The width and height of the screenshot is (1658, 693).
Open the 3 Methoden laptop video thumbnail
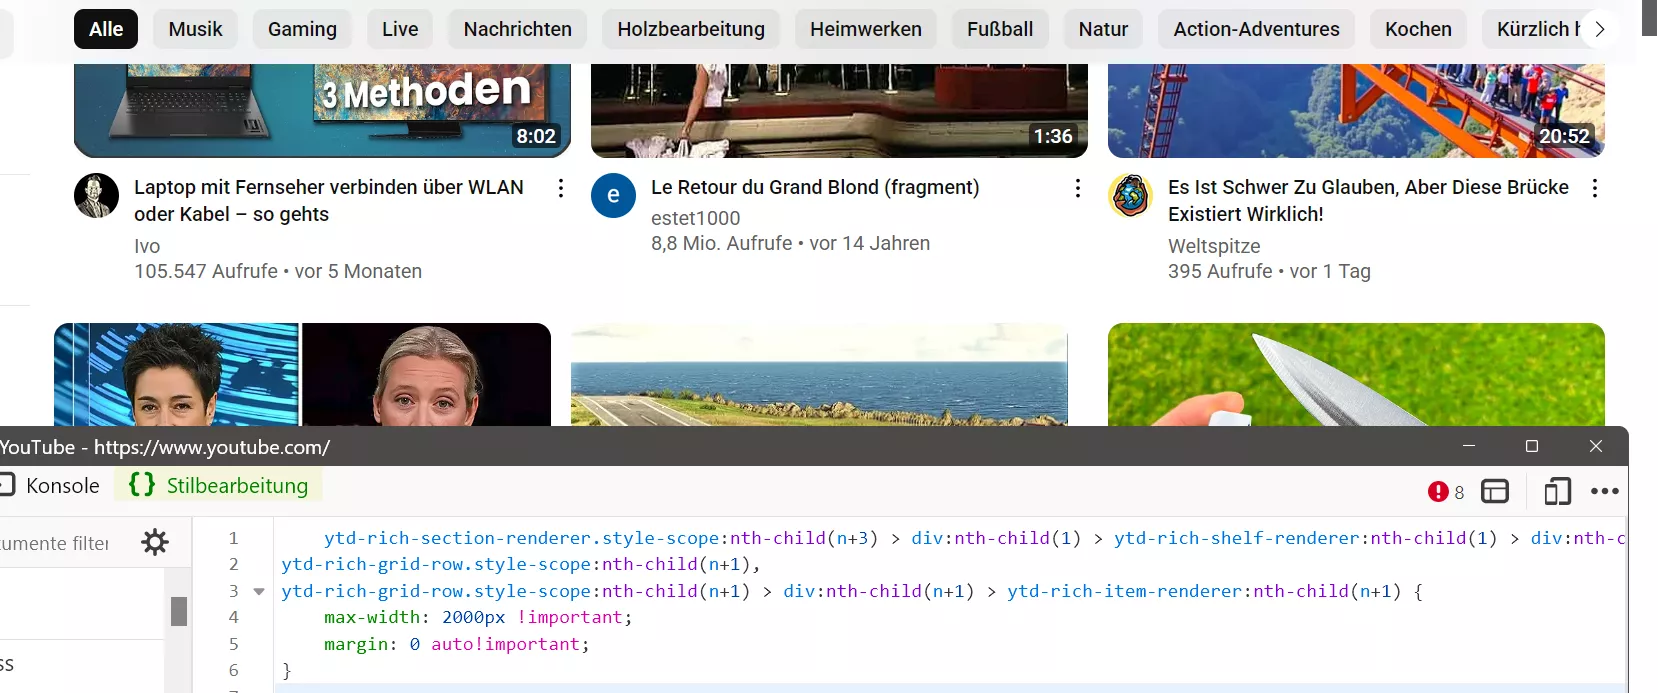pos(322,110)
